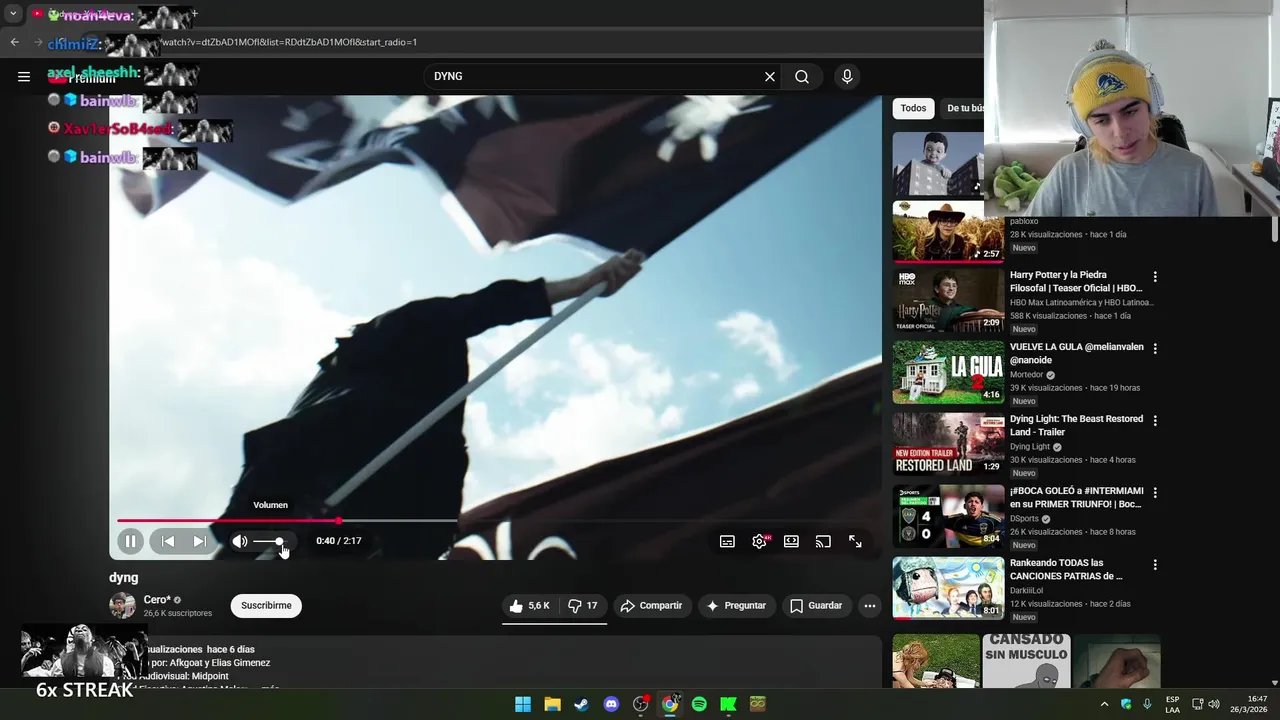Viewport: 1280px width, 720px height.
Task: Open options for VUELVE LA GULA video
Action: pos(1155,348)
